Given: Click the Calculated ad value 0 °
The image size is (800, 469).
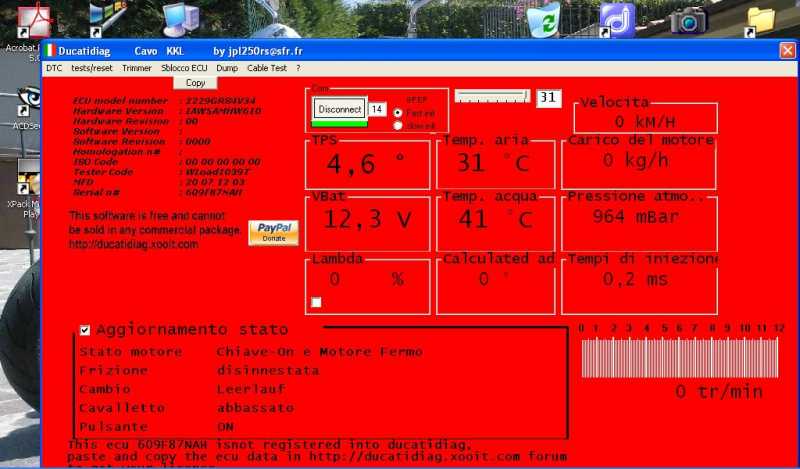Looking at the screenshot, I should point(494,279).
